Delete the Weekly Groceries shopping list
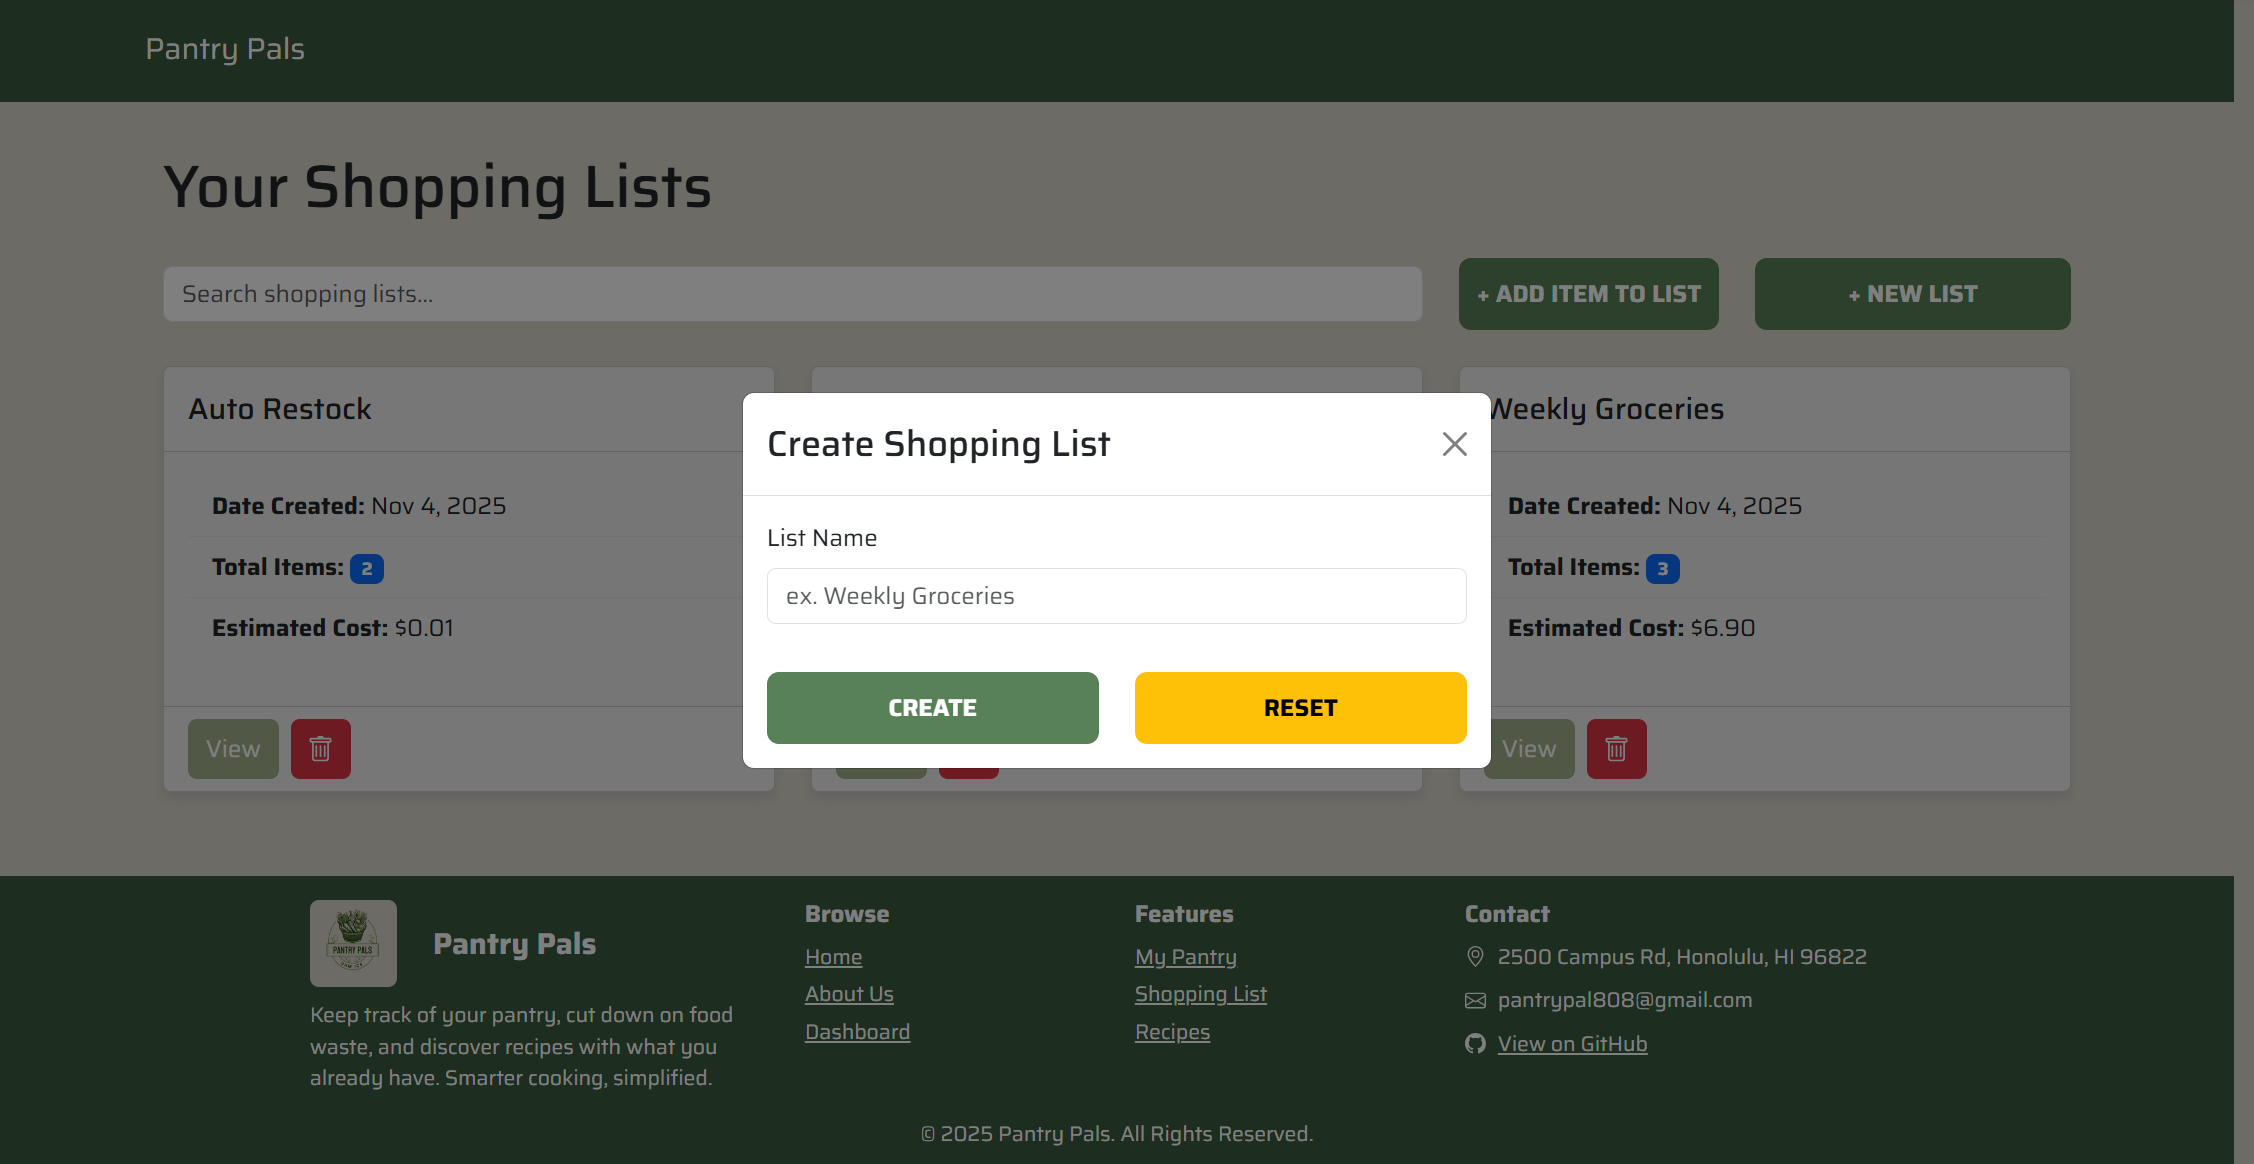Image resolution: width=2254 pixels, height=1164 pixels. coord(1616,748)
